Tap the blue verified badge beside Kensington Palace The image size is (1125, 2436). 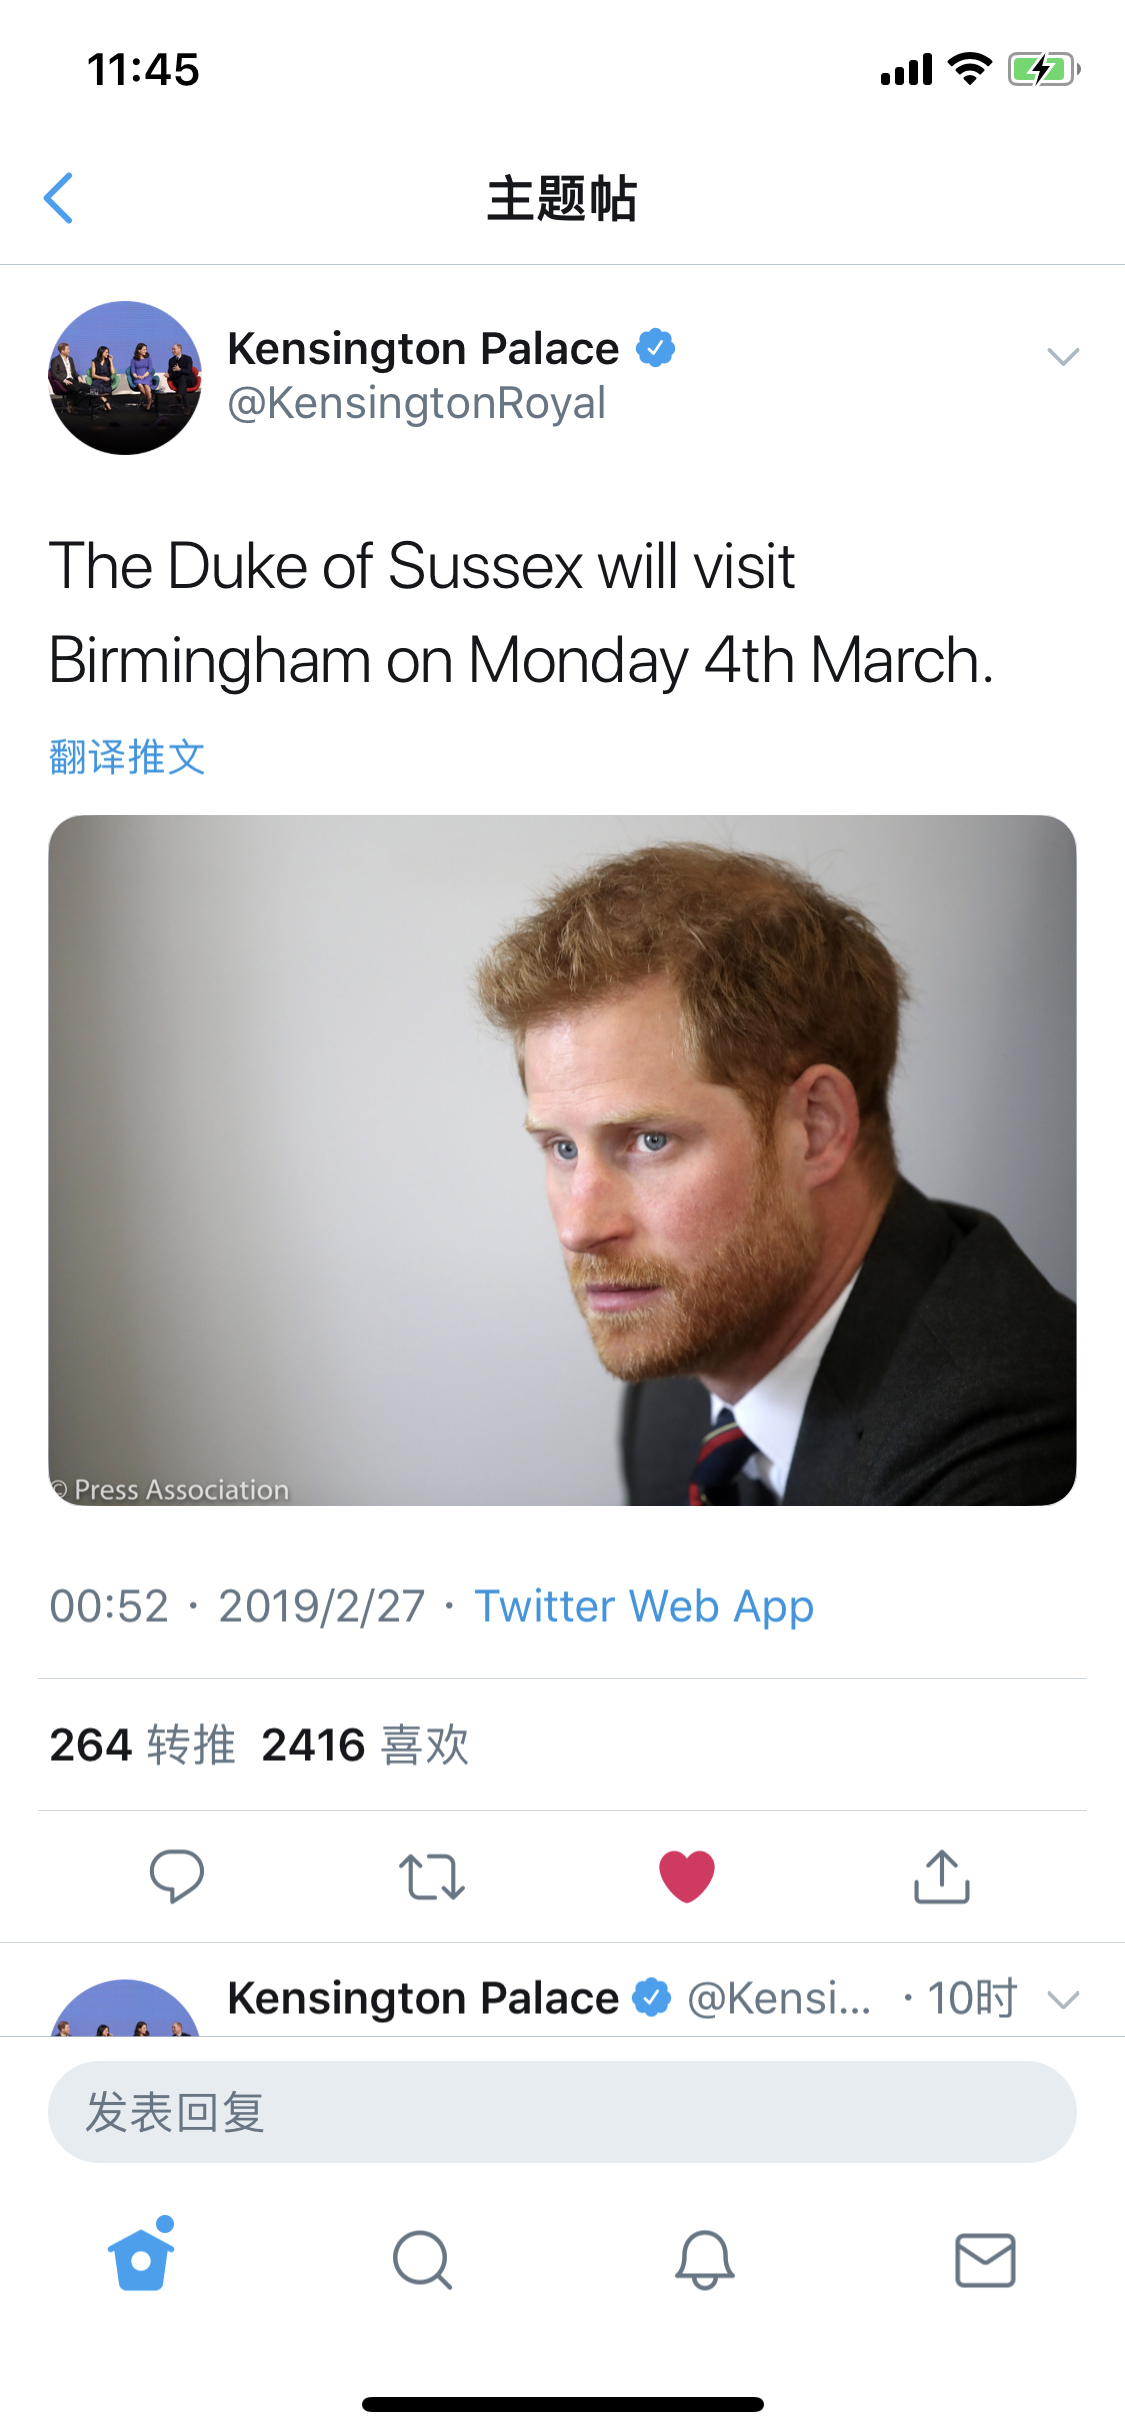(656, 348)
